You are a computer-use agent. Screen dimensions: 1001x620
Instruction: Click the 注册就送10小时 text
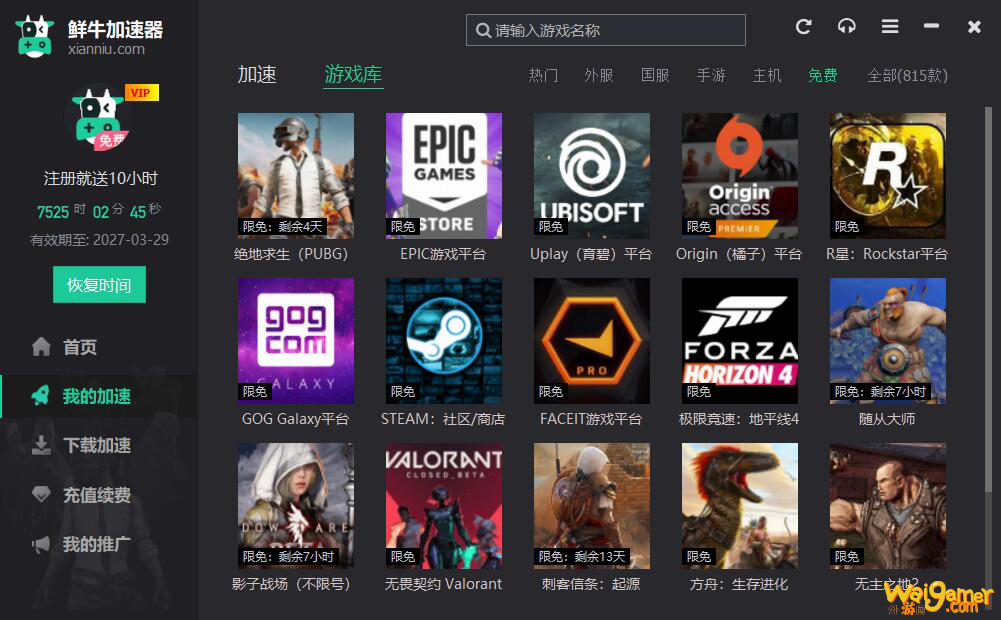coord(100,178)
